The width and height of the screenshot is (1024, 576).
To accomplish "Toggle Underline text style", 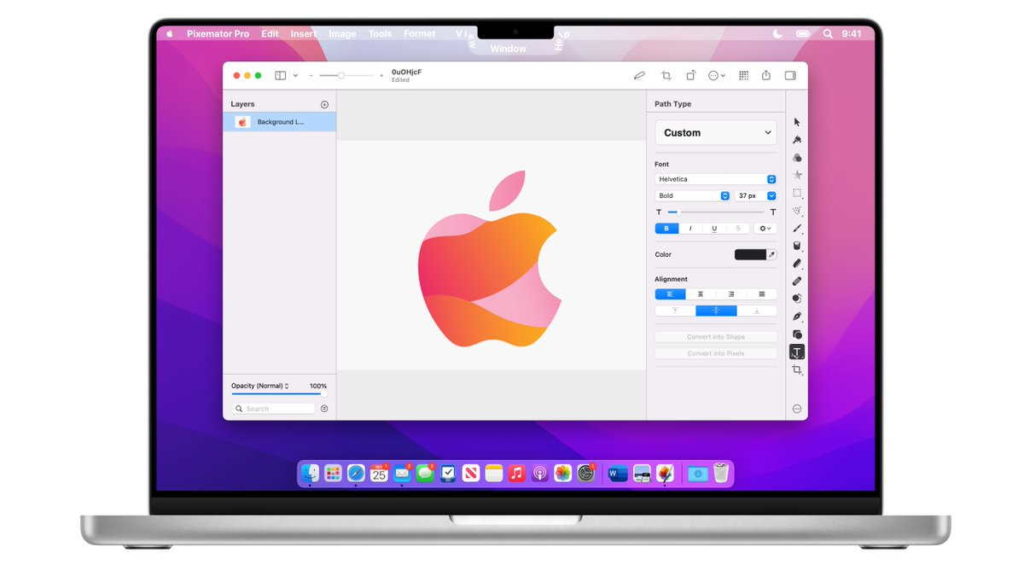I will point(714,229).
